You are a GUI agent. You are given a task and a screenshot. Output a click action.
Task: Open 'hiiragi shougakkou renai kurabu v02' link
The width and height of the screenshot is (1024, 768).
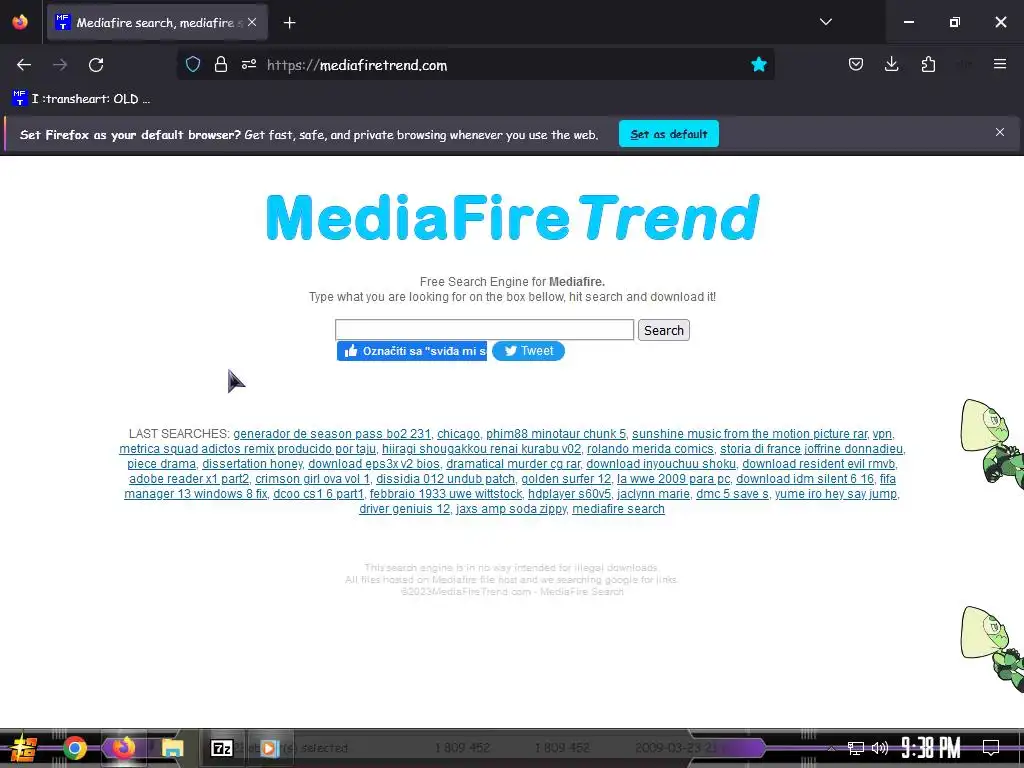481,449
